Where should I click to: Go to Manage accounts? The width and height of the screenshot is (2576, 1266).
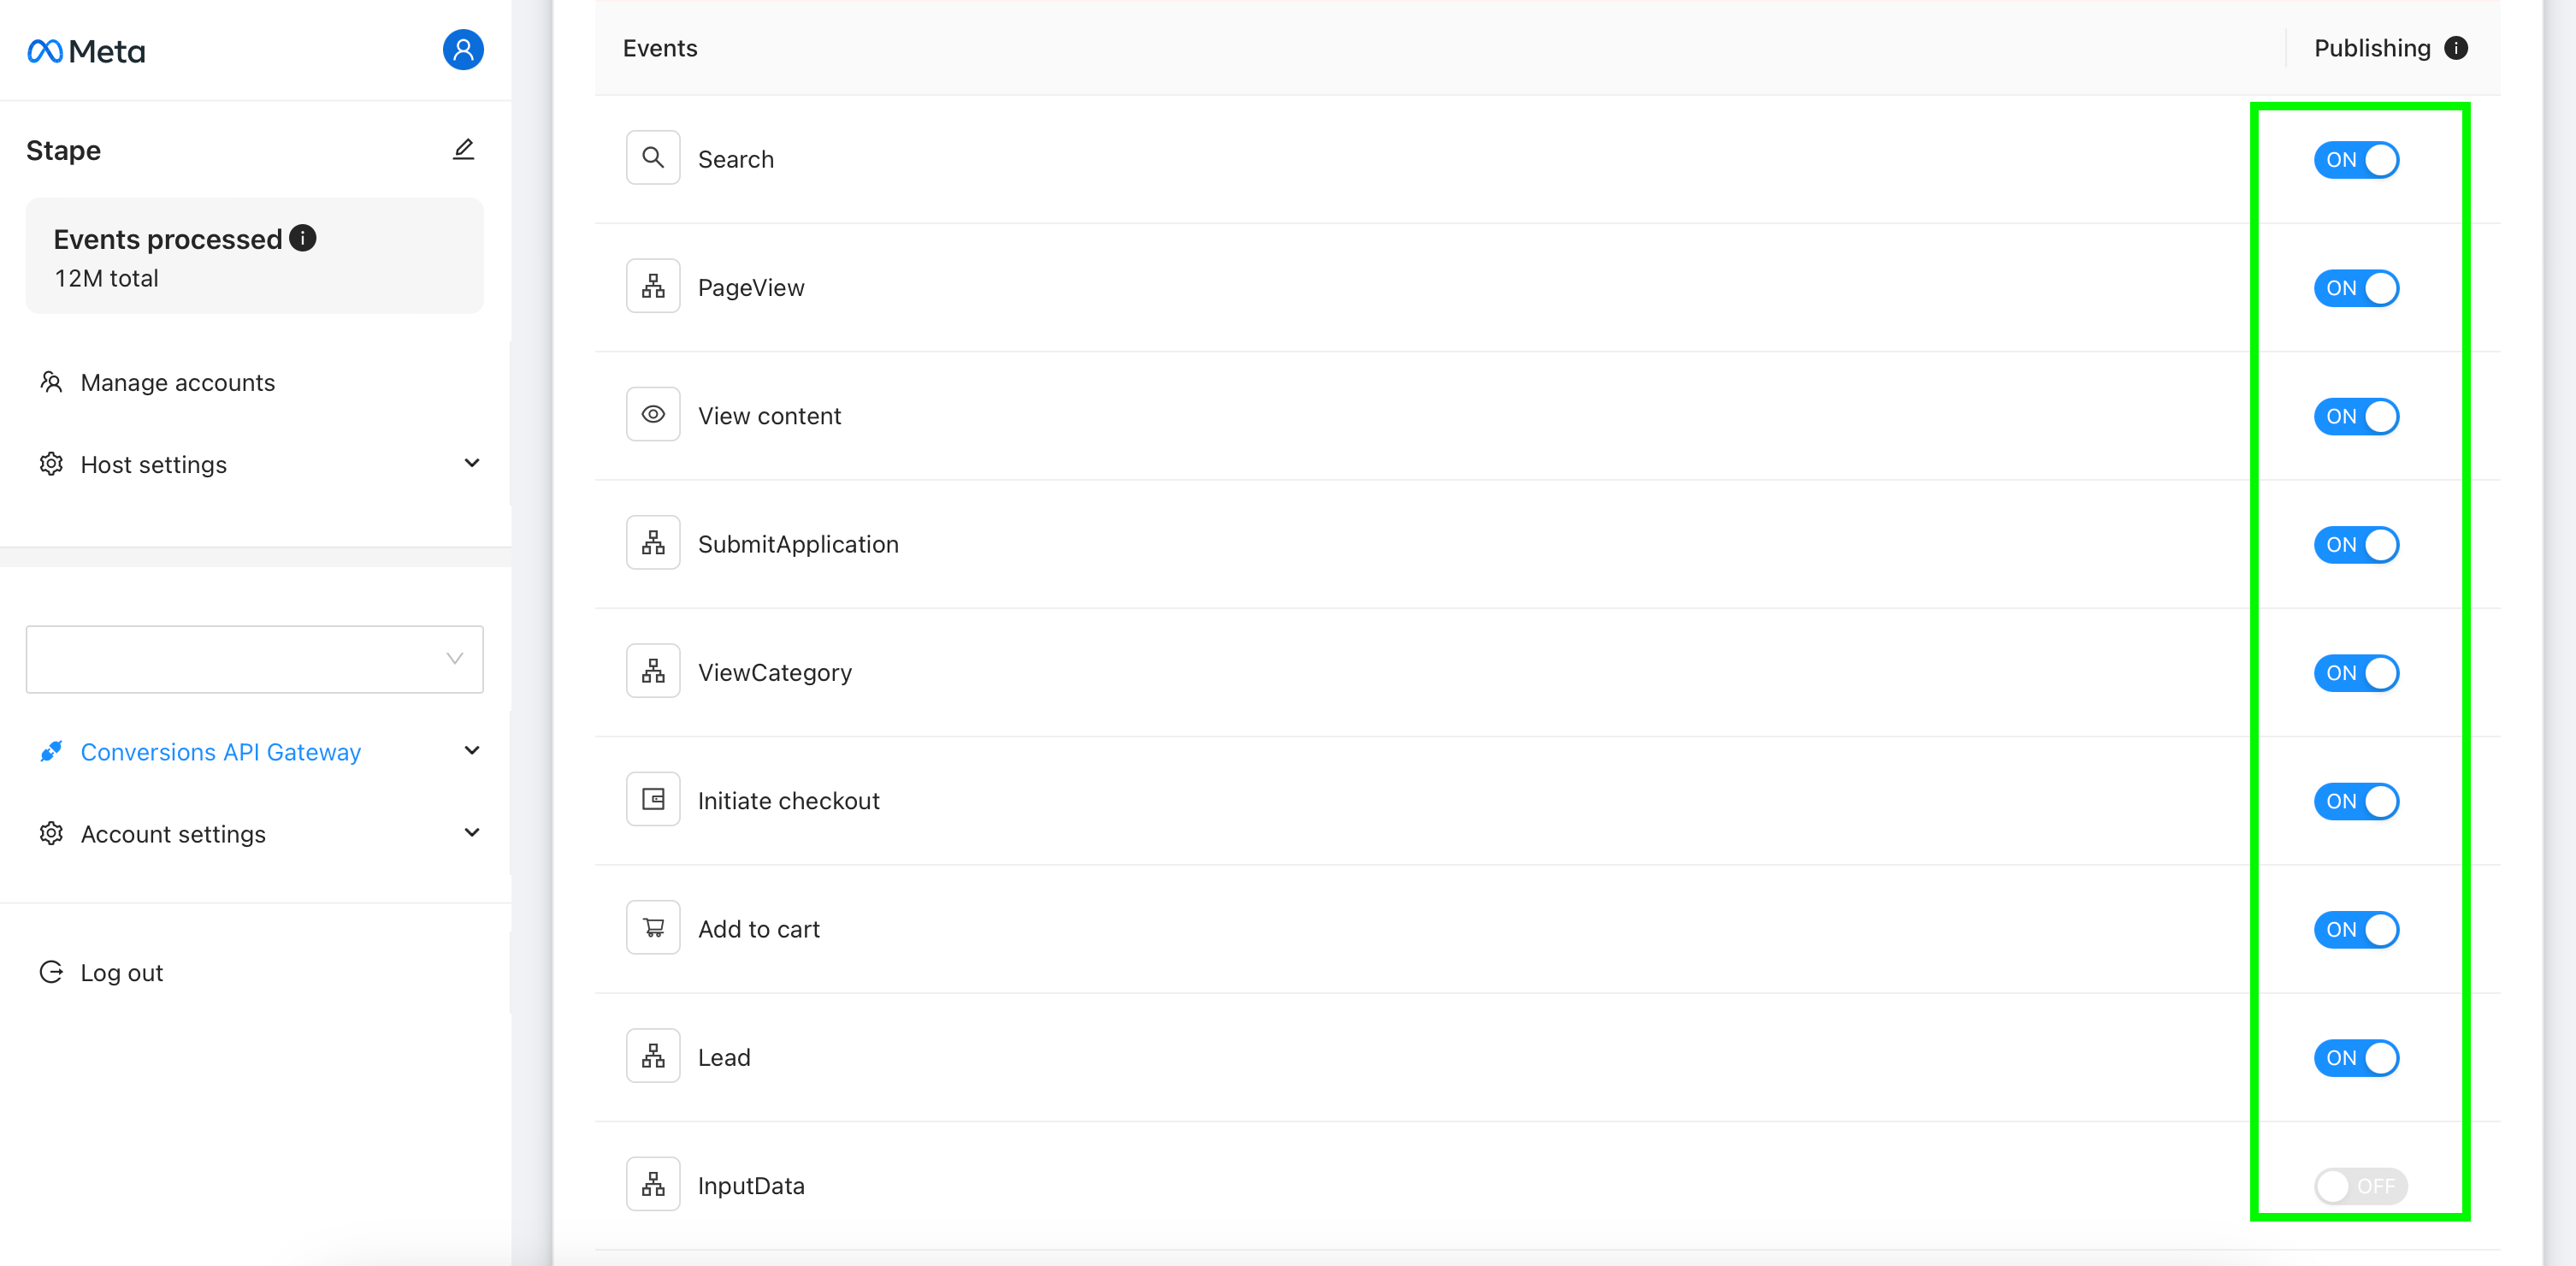(x=177, y=383)
